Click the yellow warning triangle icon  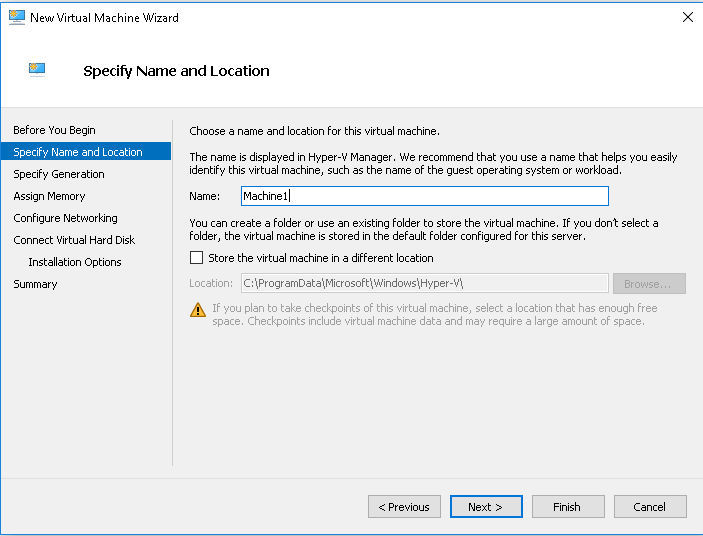[x=198, y=309]
